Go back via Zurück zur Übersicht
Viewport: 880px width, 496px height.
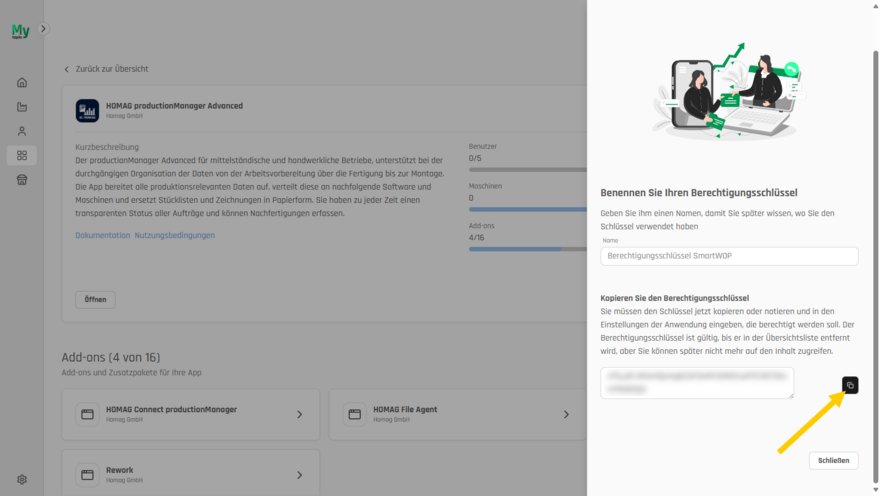(x=106, y=69)
